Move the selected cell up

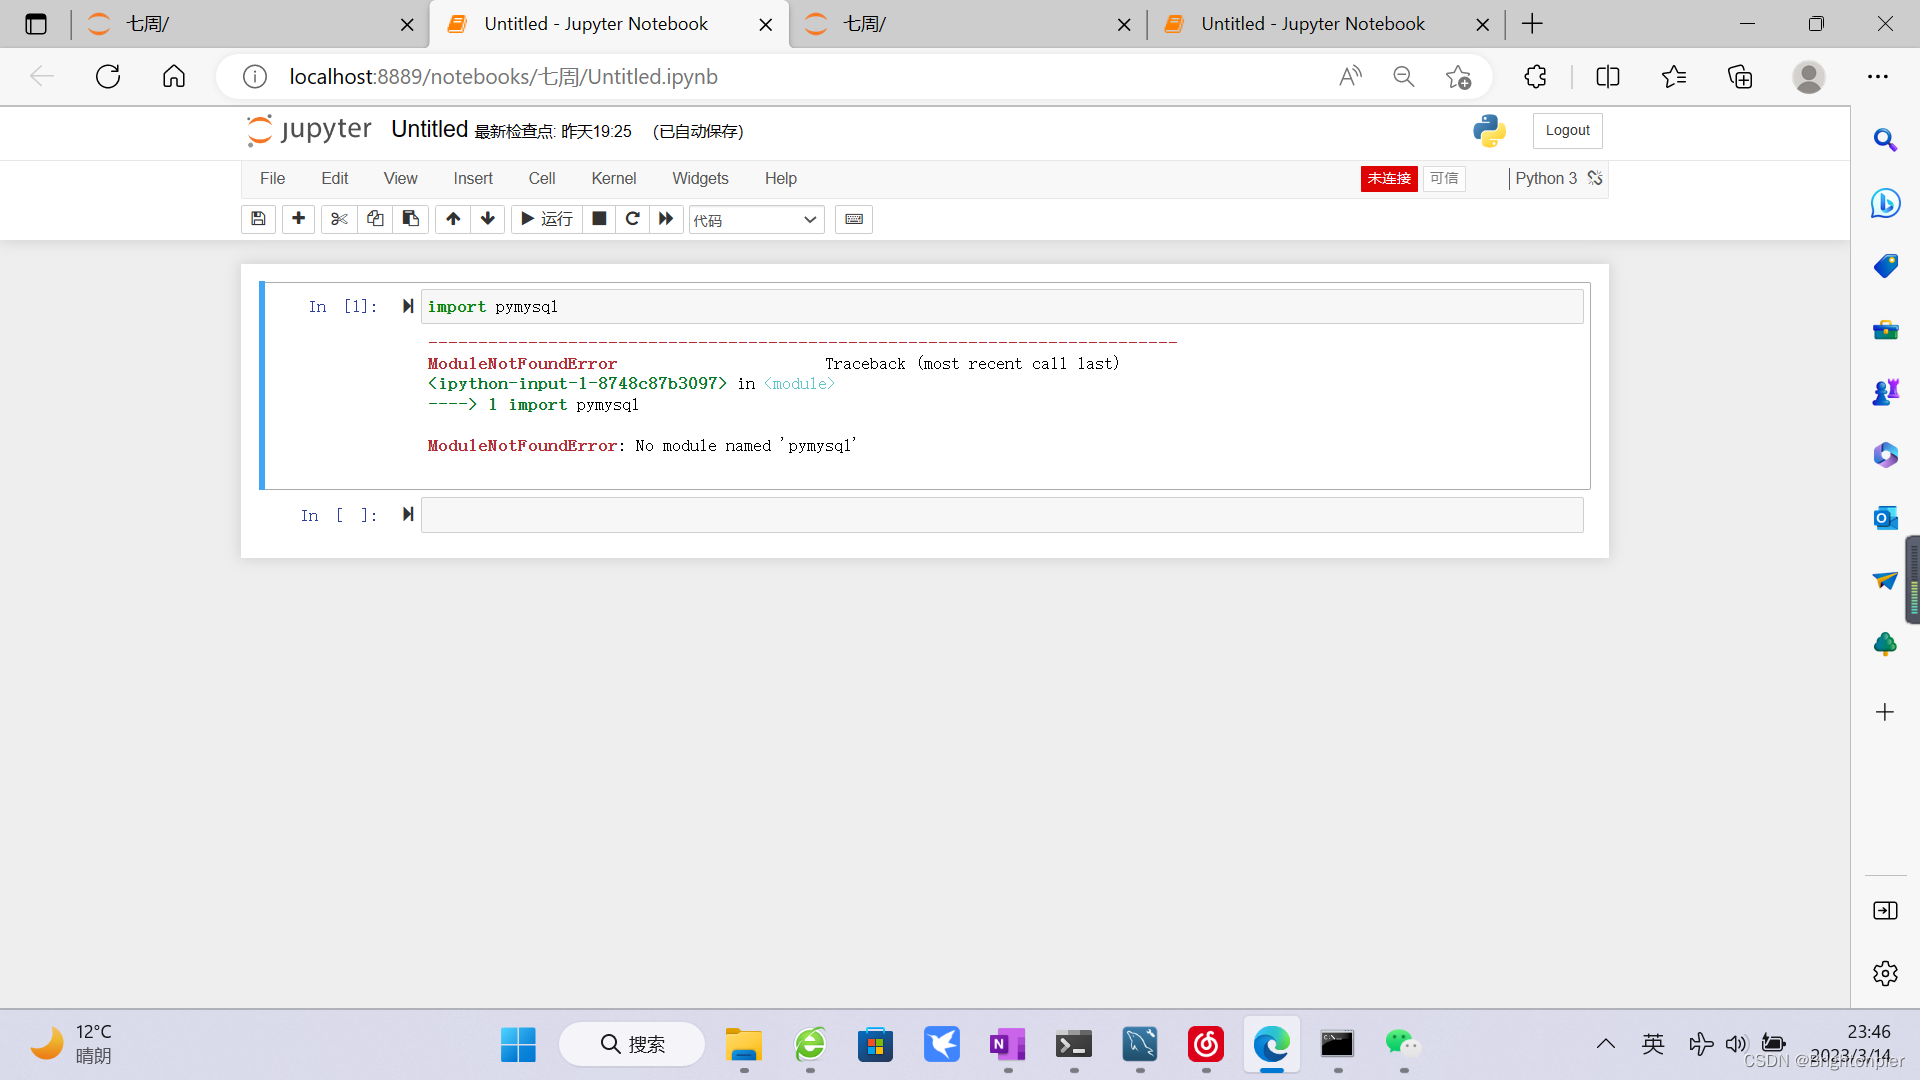453,219
